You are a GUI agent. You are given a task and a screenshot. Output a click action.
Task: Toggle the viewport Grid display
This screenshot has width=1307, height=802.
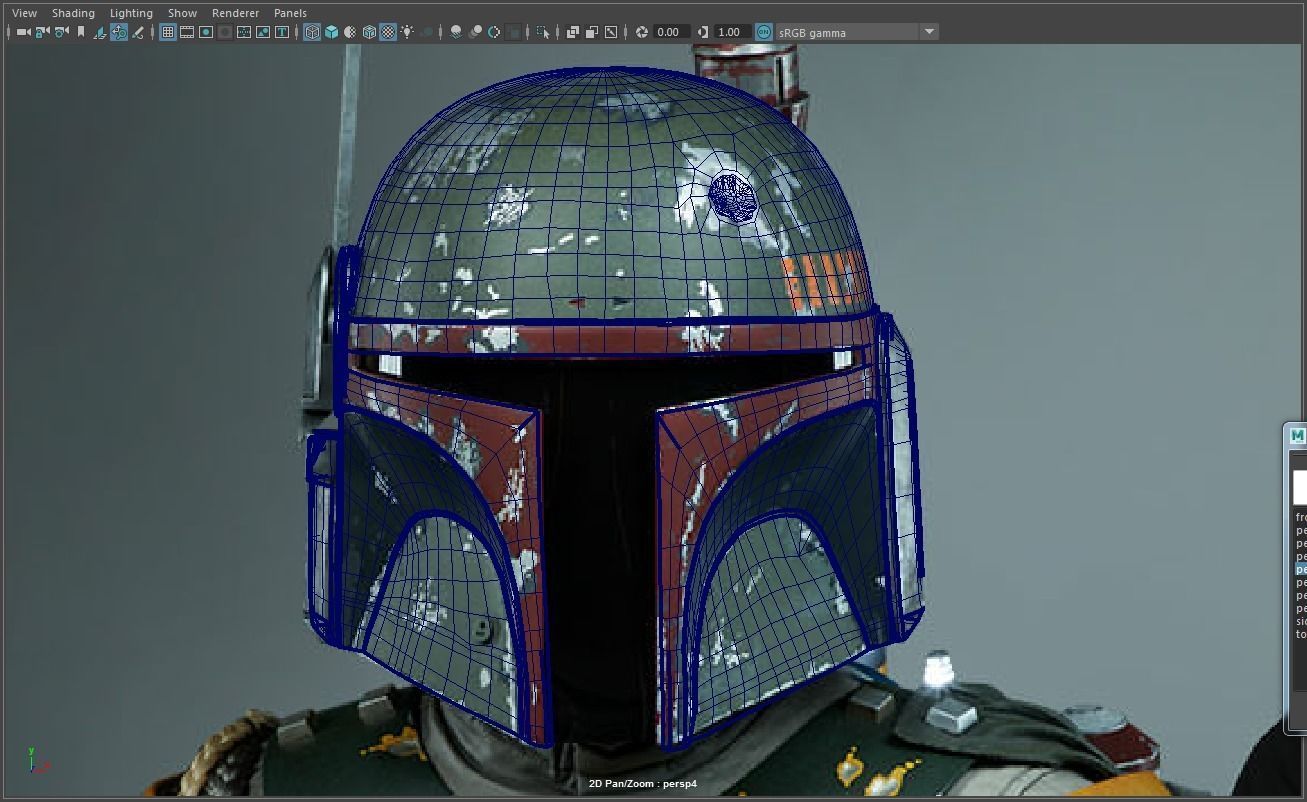pyautogui.click(x=168, y=32)
